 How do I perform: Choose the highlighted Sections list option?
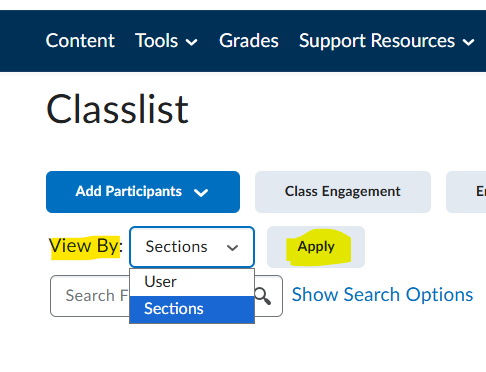tap(192, 309)
